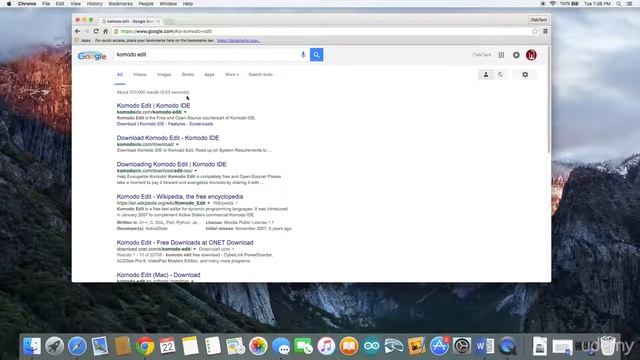Open QuickTime Player in the Dock

click(507, 346)
